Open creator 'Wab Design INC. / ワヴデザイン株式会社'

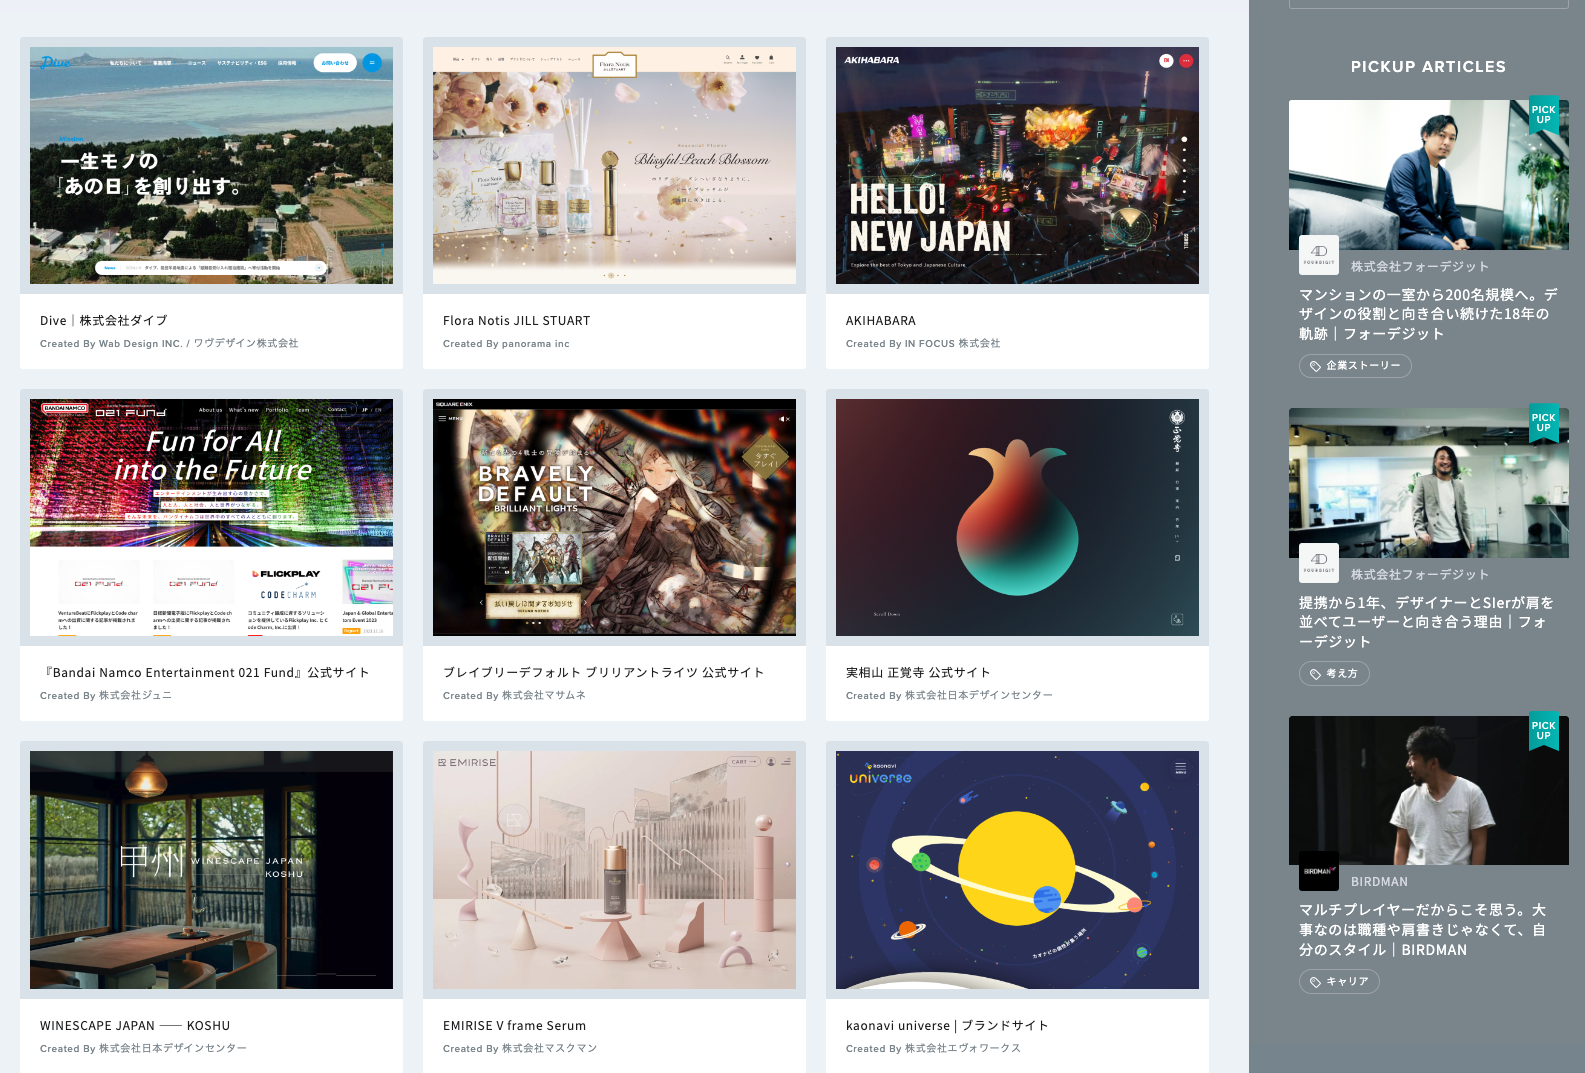[198, 344]
